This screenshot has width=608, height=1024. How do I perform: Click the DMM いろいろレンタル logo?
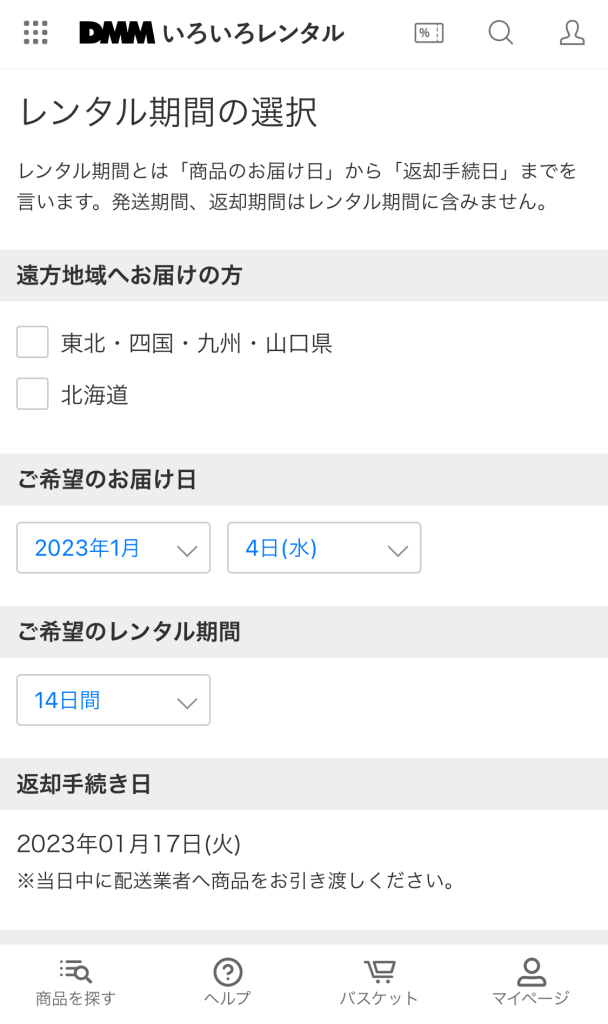pyautogui.click(x=211, y=33)
